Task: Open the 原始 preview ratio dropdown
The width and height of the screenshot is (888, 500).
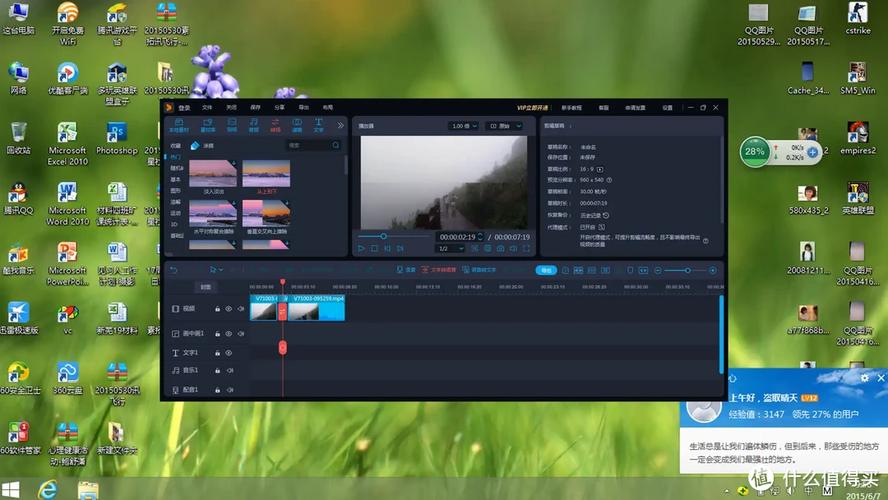Action: (x=505, y=126)
